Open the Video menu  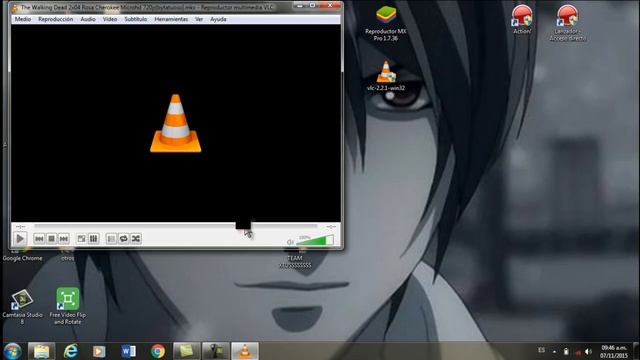pyautogui.click(x=110, y=19)
